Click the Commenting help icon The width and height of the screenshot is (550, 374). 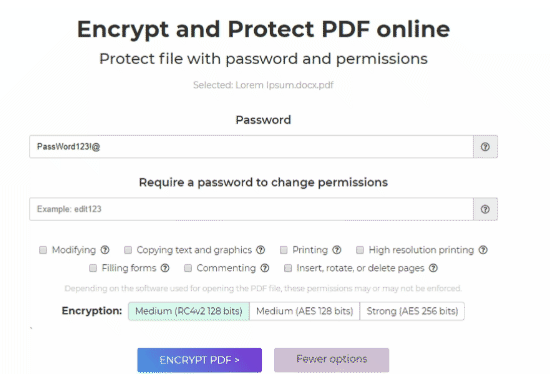(265, 268)
